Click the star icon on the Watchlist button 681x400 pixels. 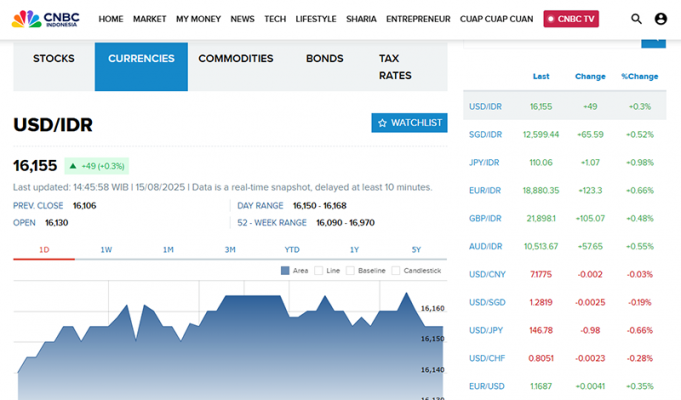(x=382, y=123)
